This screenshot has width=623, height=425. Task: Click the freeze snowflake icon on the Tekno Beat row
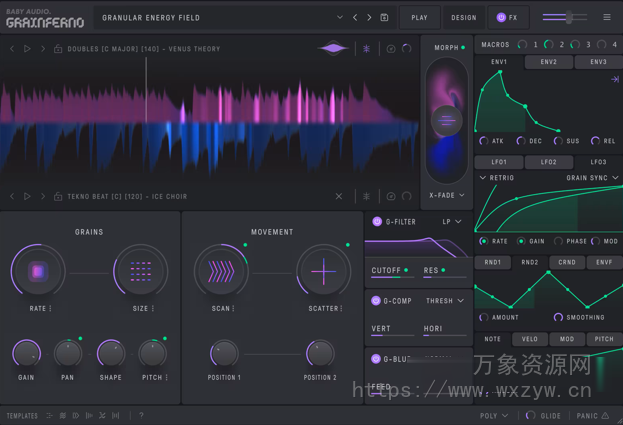point(366,196)
